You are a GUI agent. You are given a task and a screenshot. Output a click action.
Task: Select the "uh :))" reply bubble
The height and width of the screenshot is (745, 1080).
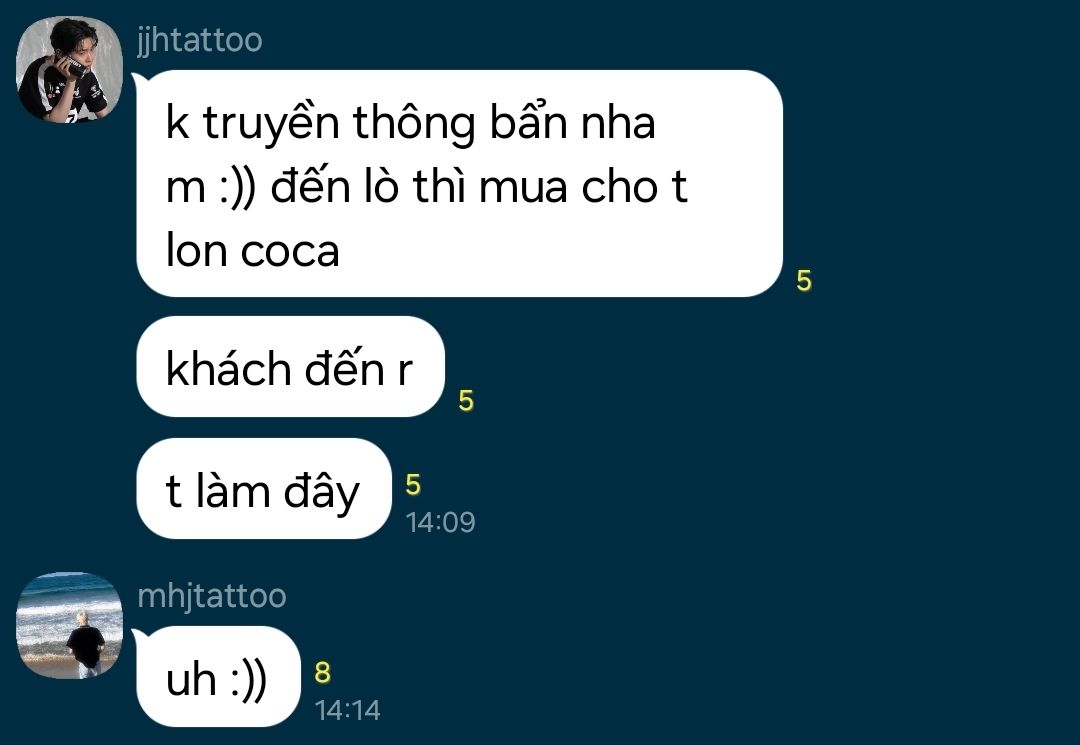coord(218,676)
